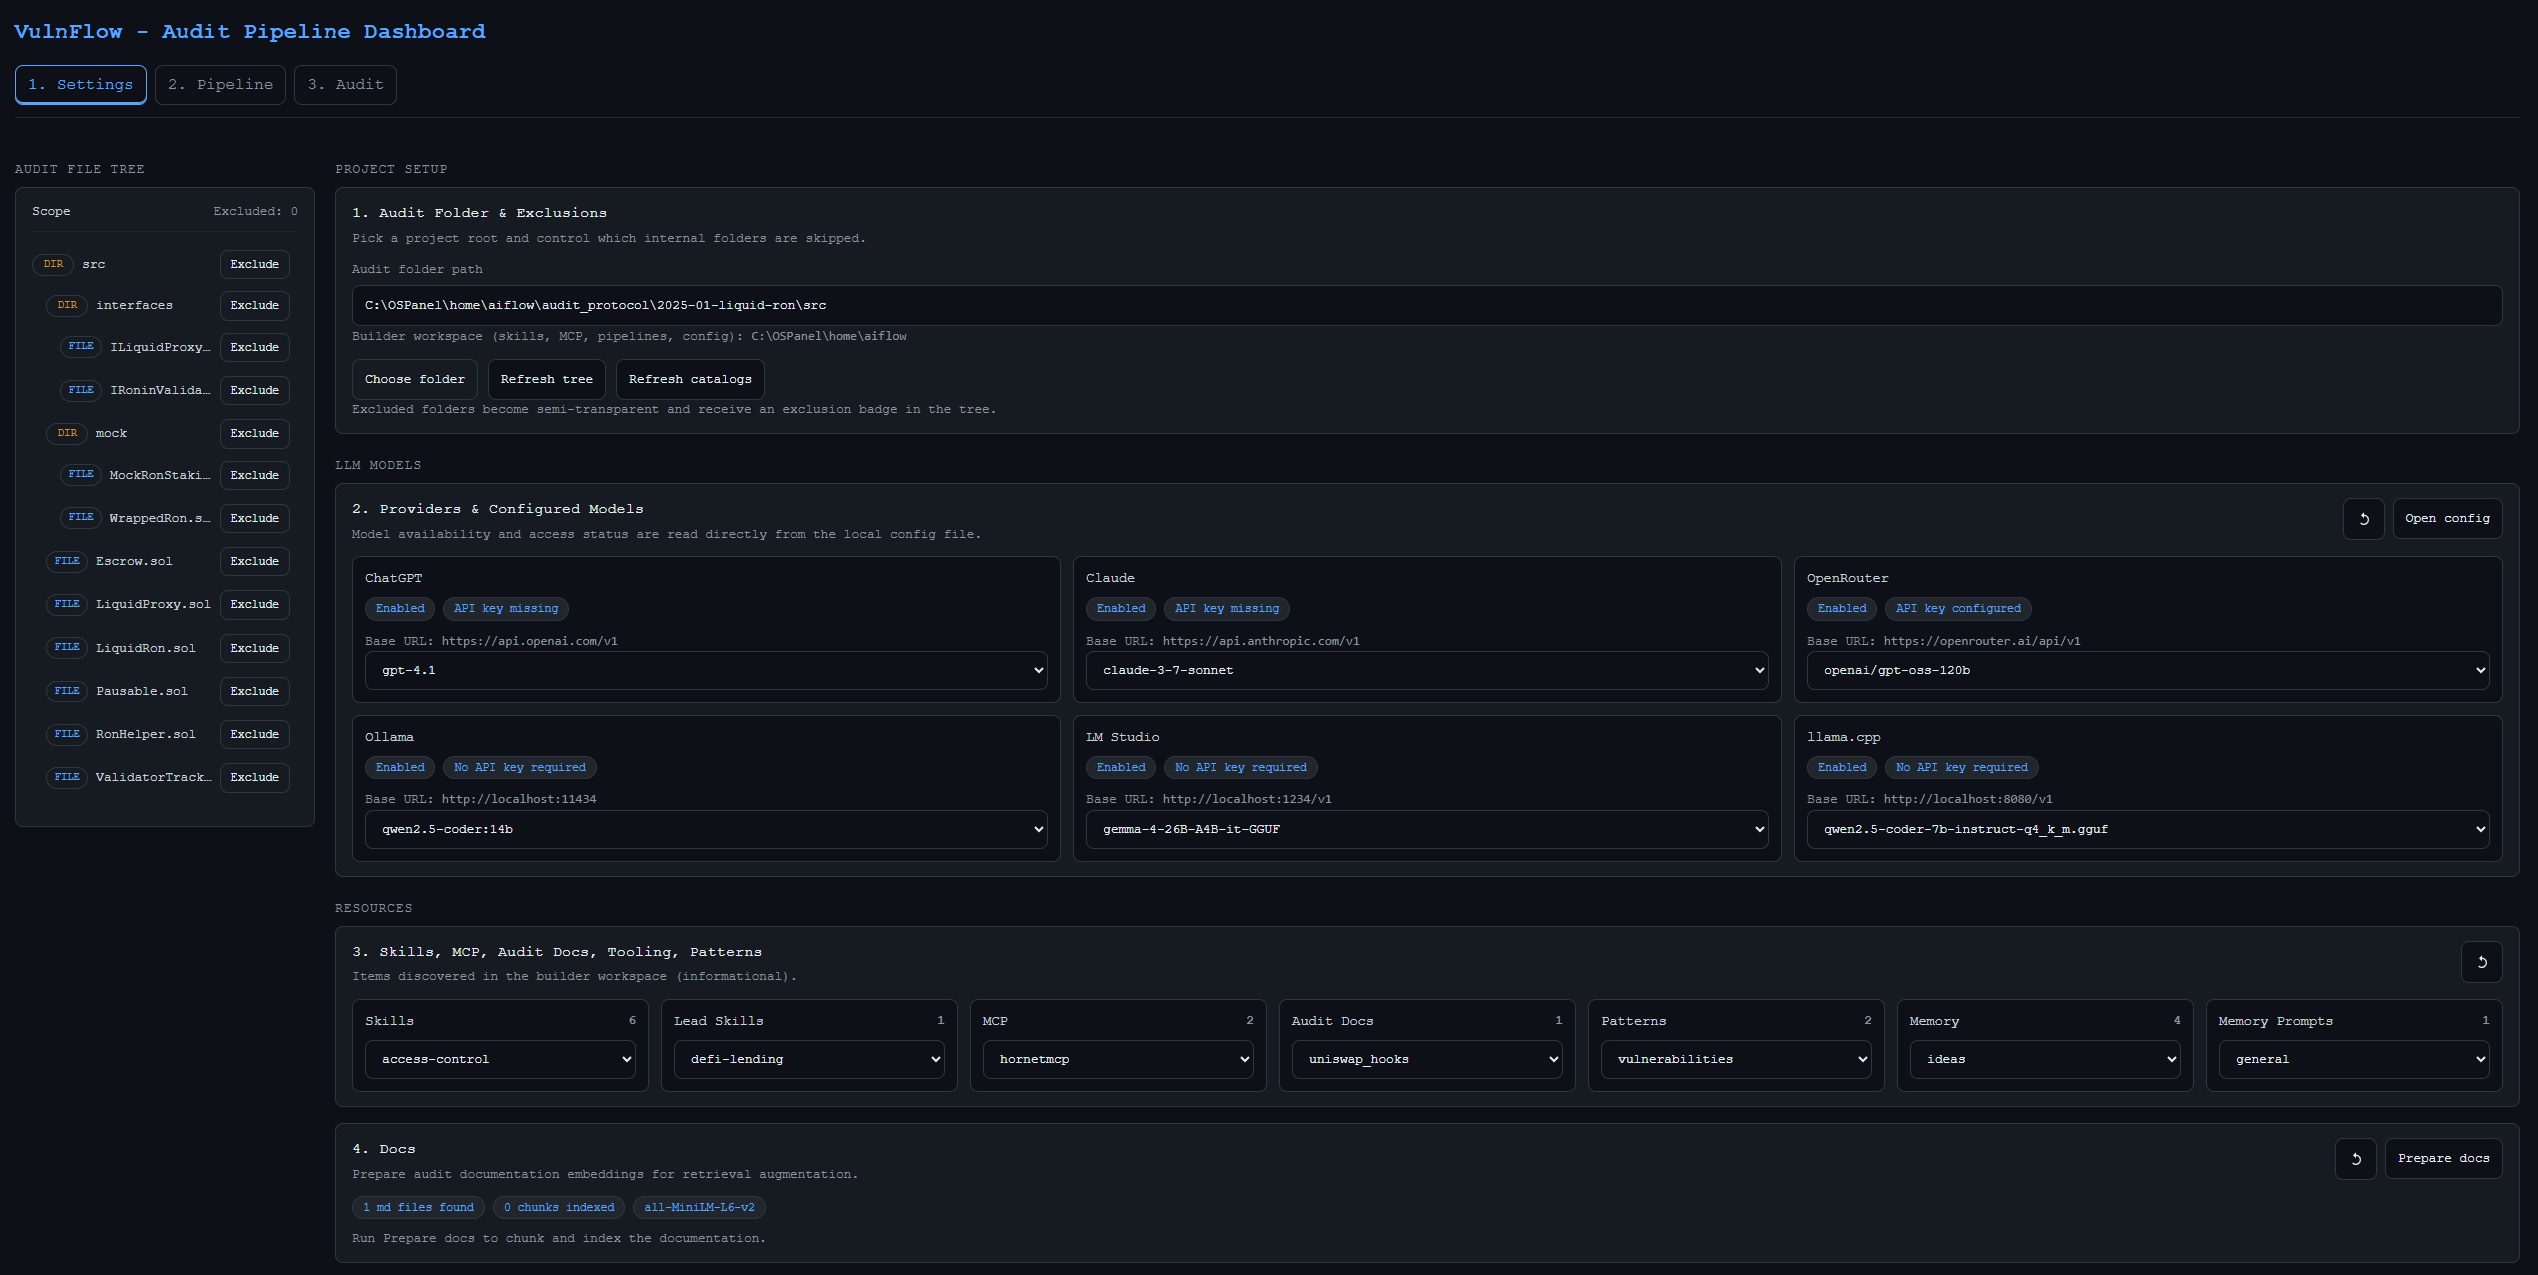Exclude the ValidatorTrack file
2538x1275 pixels.
[x=254, y=778]
